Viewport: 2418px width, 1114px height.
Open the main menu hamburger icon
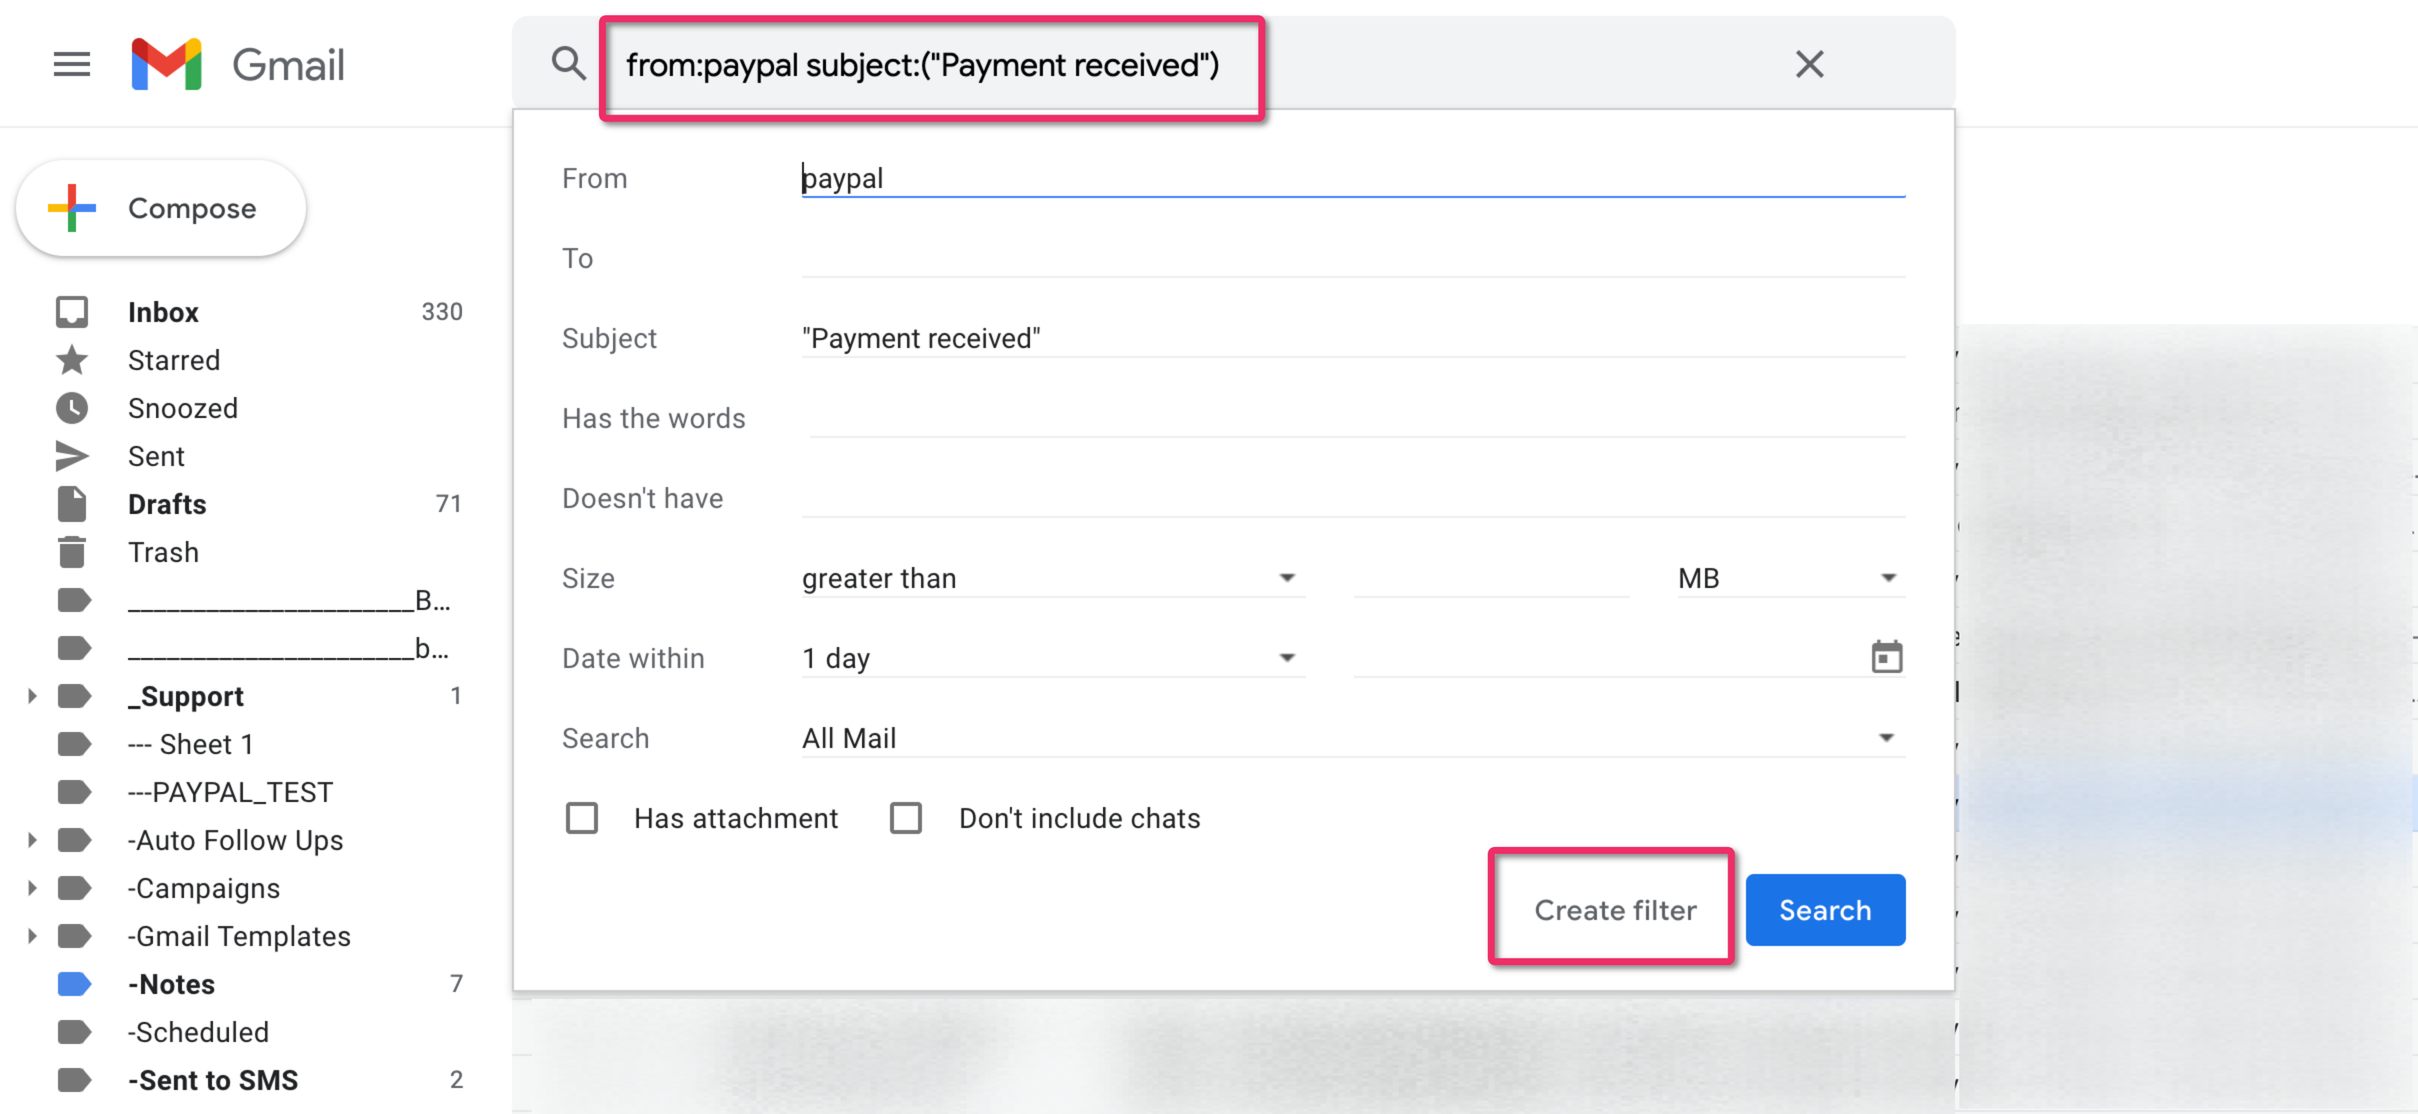point(72,65)
